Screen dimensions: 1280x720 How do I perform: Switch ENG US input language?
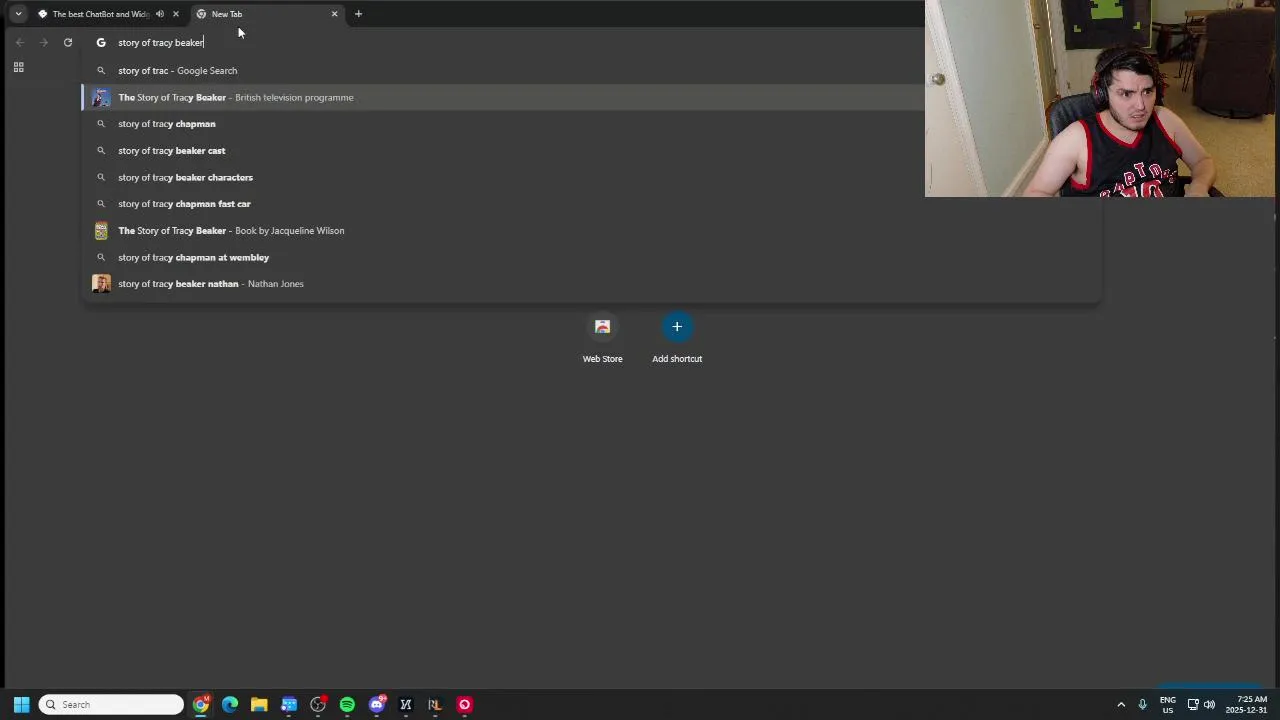[1167, 705]
